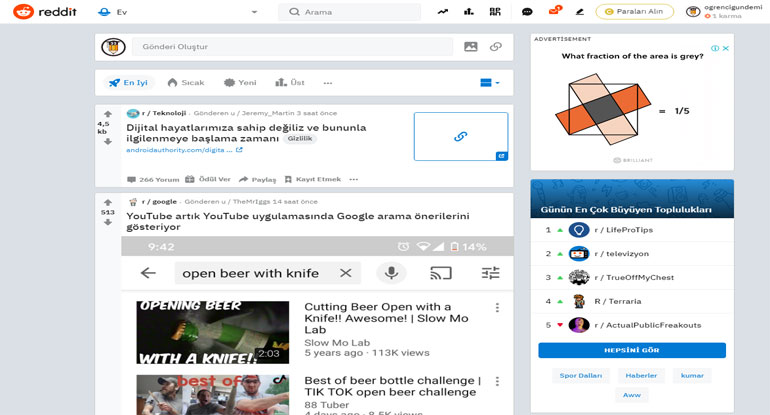Open the card view layout dropdown
This screenshot has height=415, width=770.
[489, 83]
